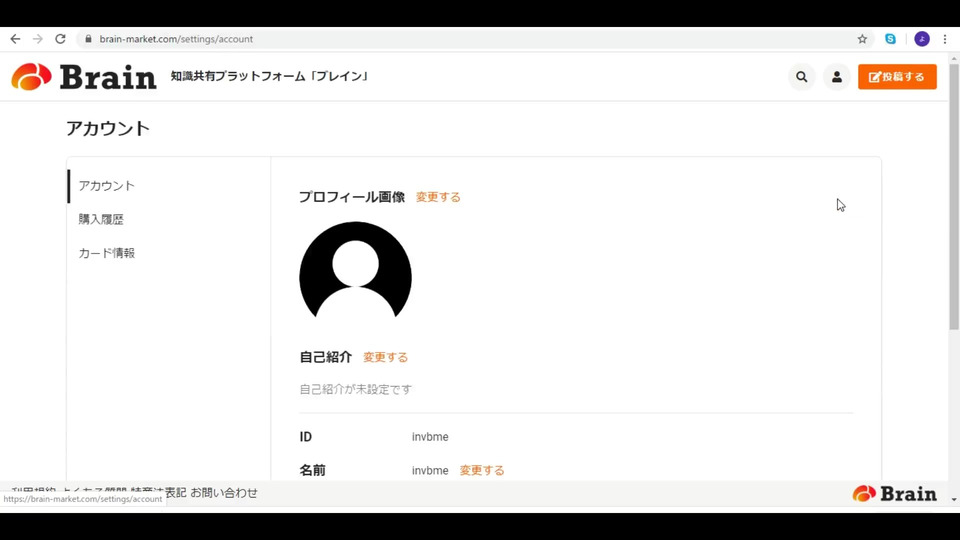
Task: Bookmark this page with star icon
Action: click(862, 39)
